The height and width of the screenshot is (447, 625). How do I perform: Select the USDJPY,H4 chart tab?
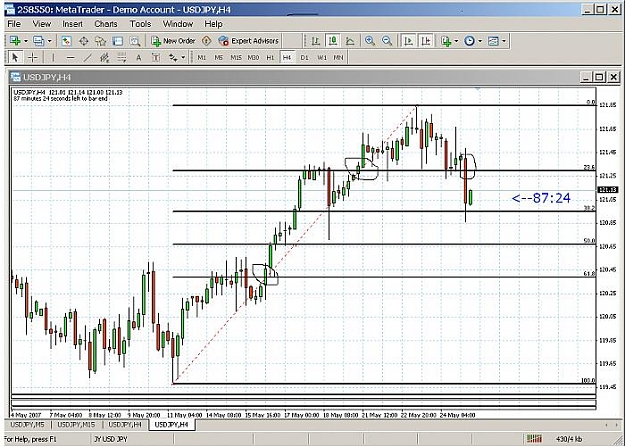(x=171, y=425)
